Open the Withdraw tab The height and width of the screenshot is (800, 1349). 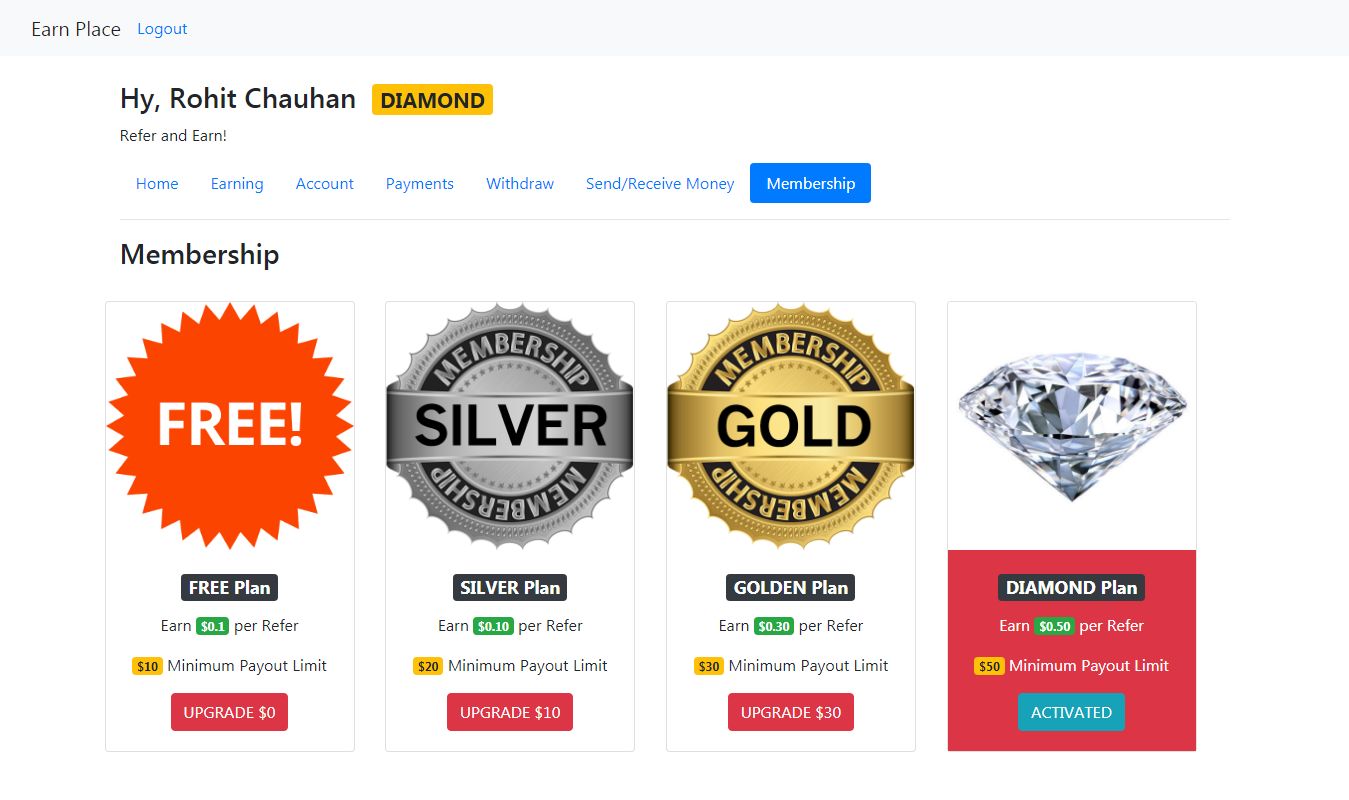(x=520, y=183)
